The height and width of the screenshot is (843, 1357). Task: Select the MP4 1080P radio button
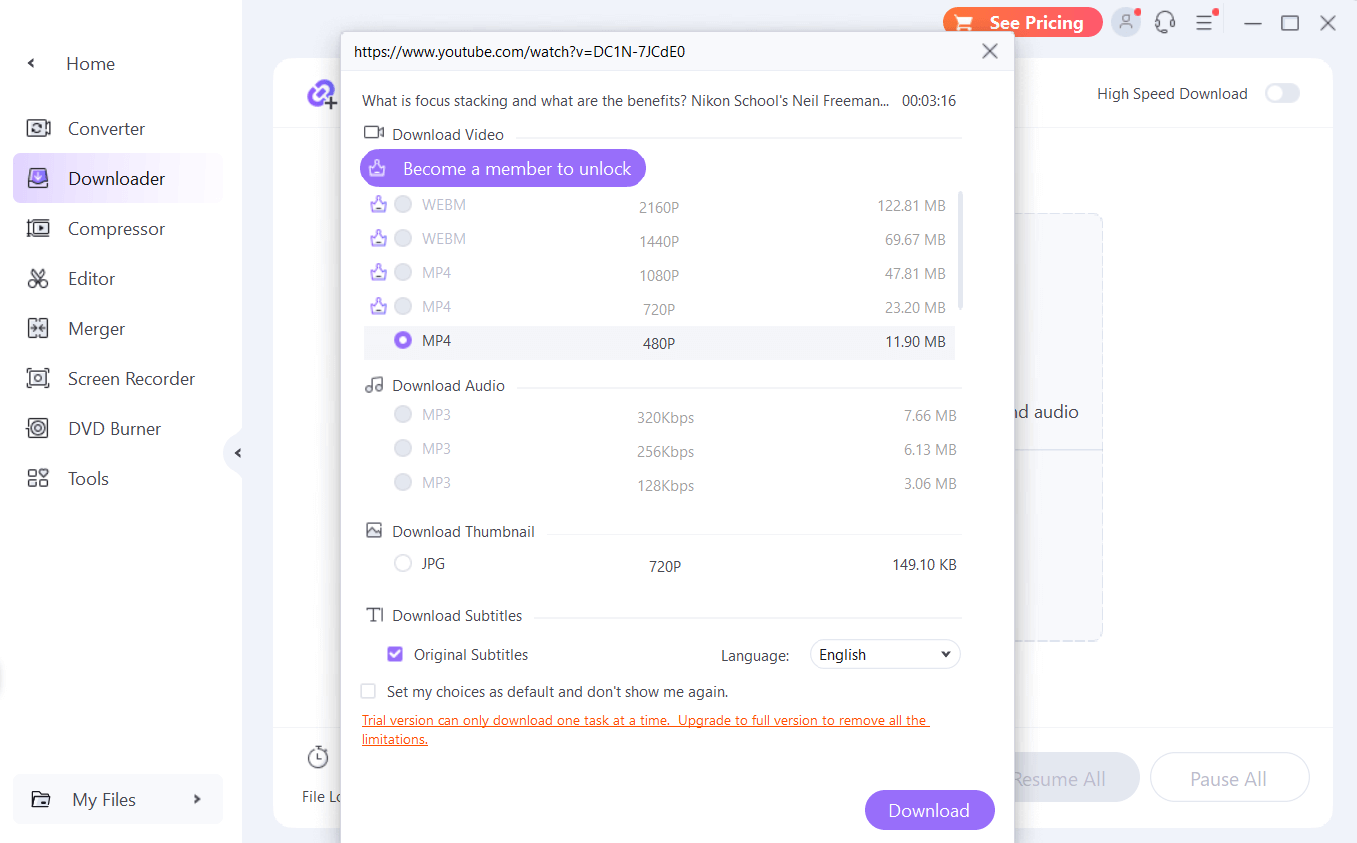tap(403, 273)
